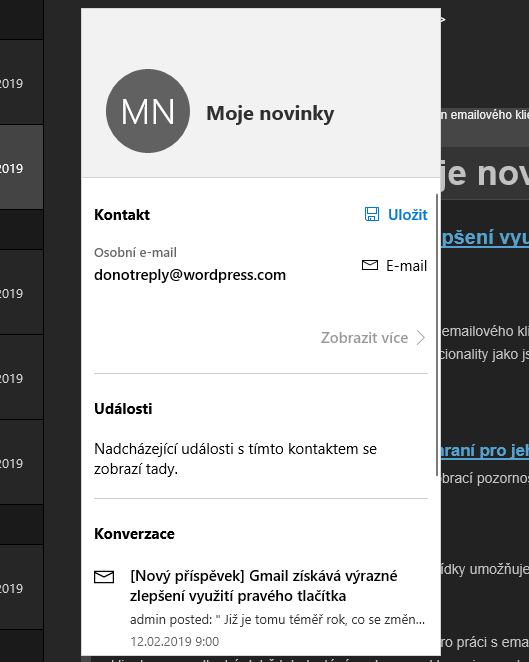Open the 'hraní pro jeh' article link
The width and height of the screenshot is (529, 662).
[485, 450]
